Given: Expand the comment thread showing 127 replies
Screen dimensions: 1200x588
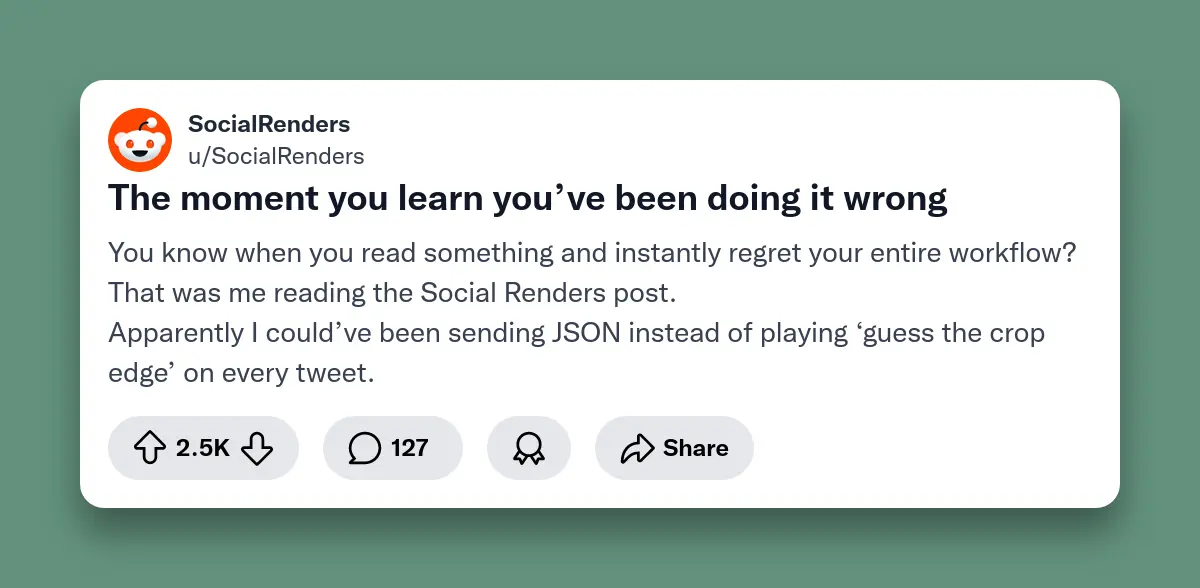Looking at the screenshot, I should (x=393, y=448).
